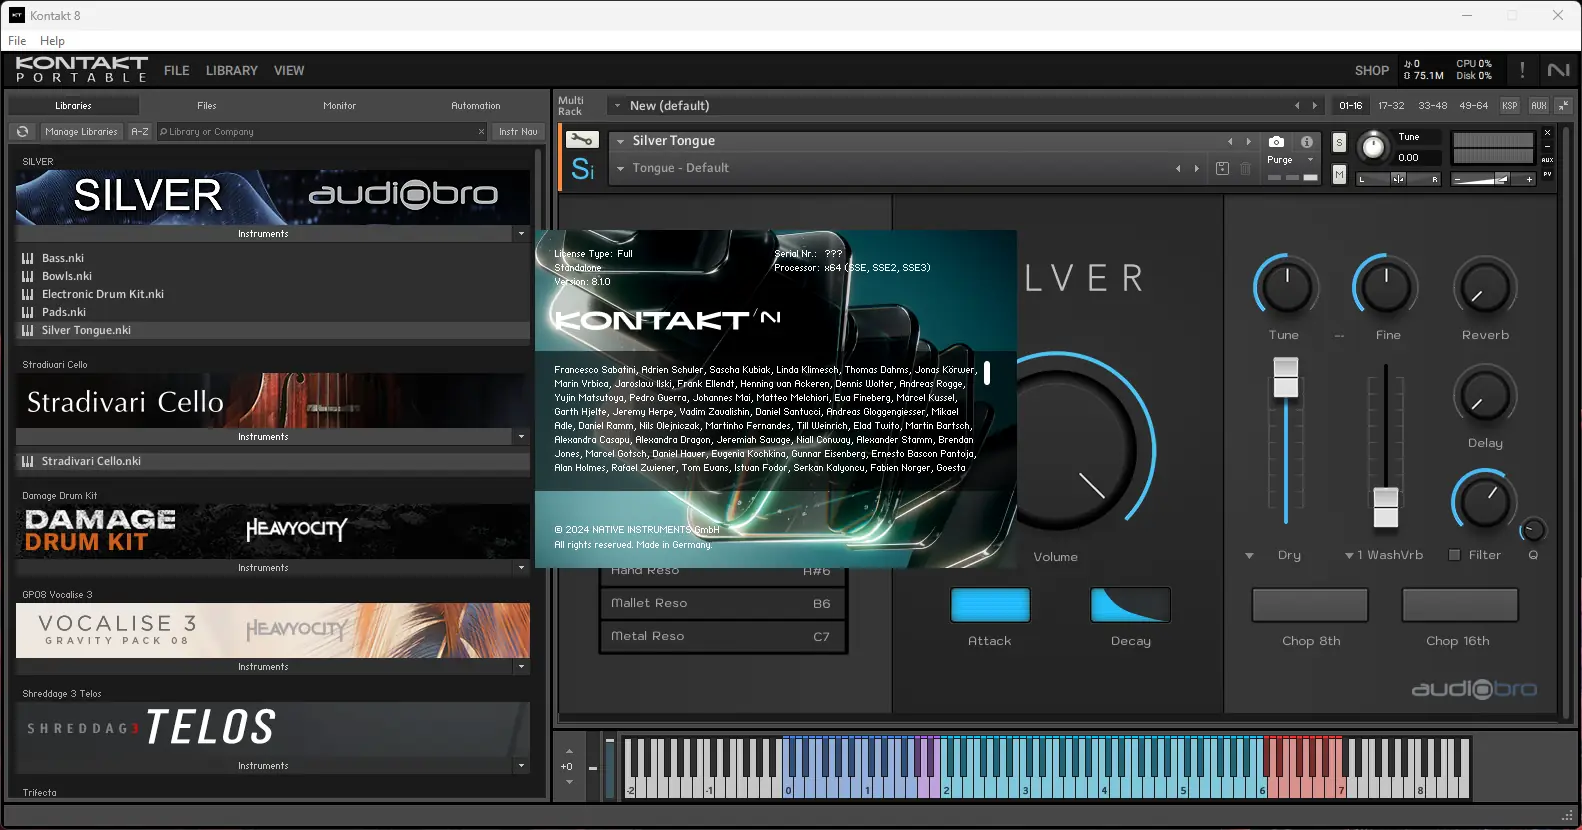Open the Silver Tongue instrument dropdown
This screenshot has width=1582, height=830.
coord(620,141)
